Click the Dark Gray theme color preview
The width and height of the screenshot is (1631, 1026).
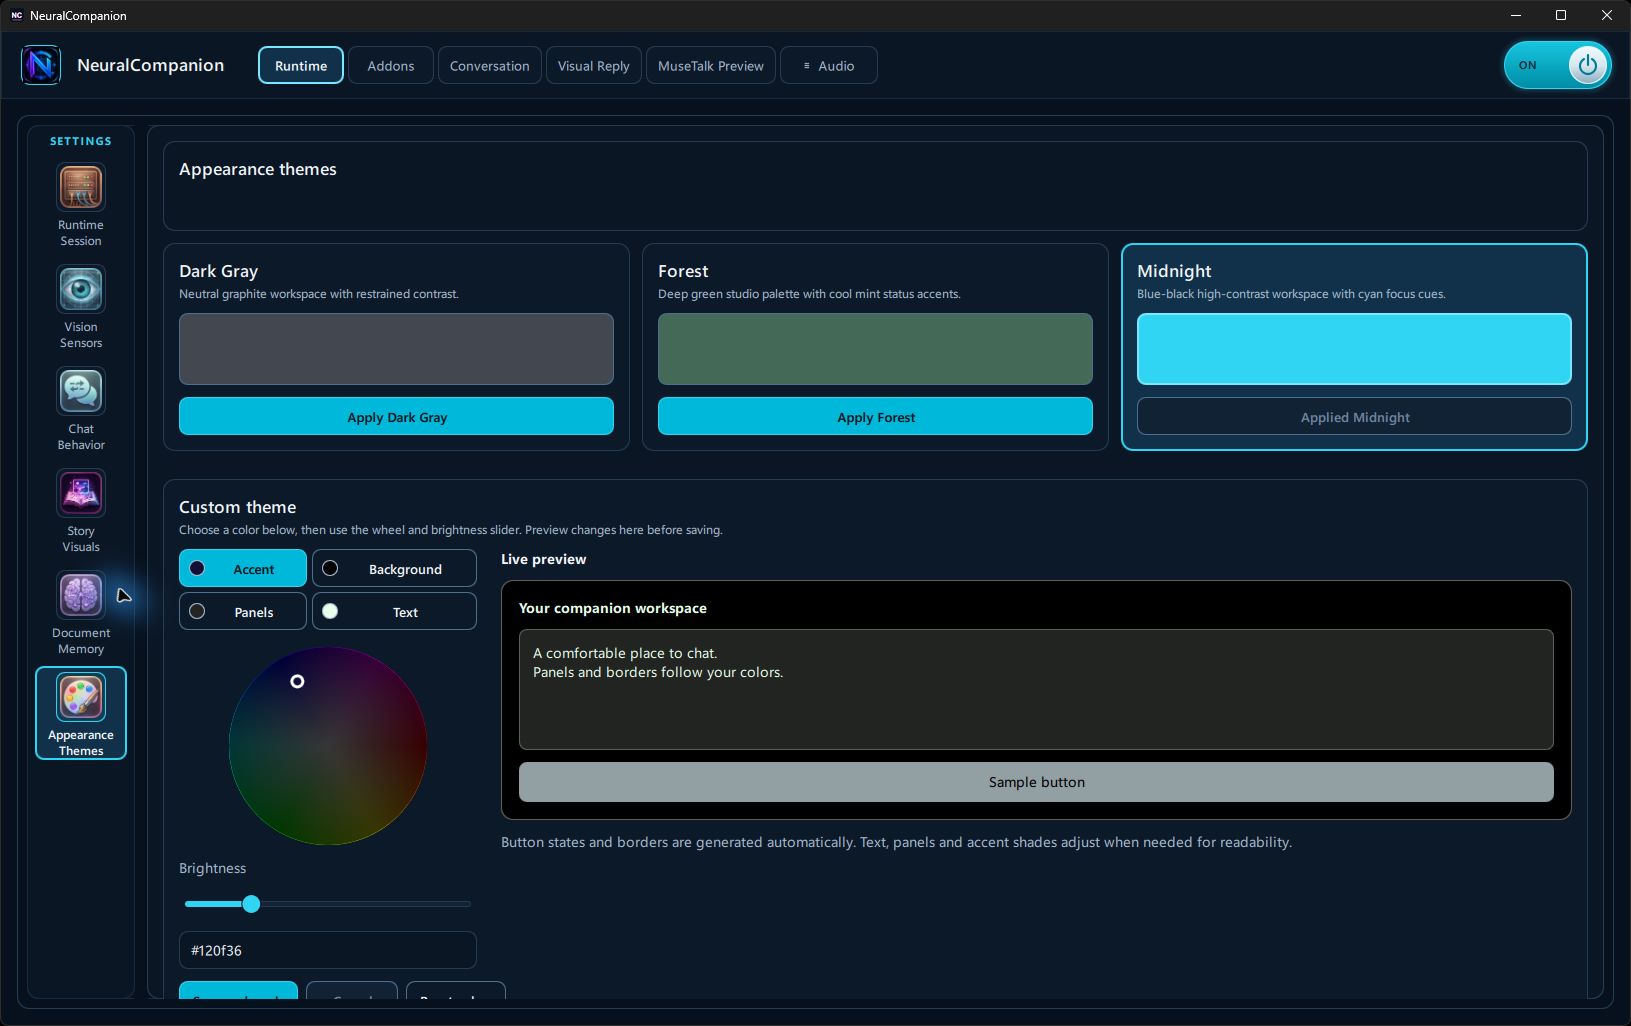(396, 349)
